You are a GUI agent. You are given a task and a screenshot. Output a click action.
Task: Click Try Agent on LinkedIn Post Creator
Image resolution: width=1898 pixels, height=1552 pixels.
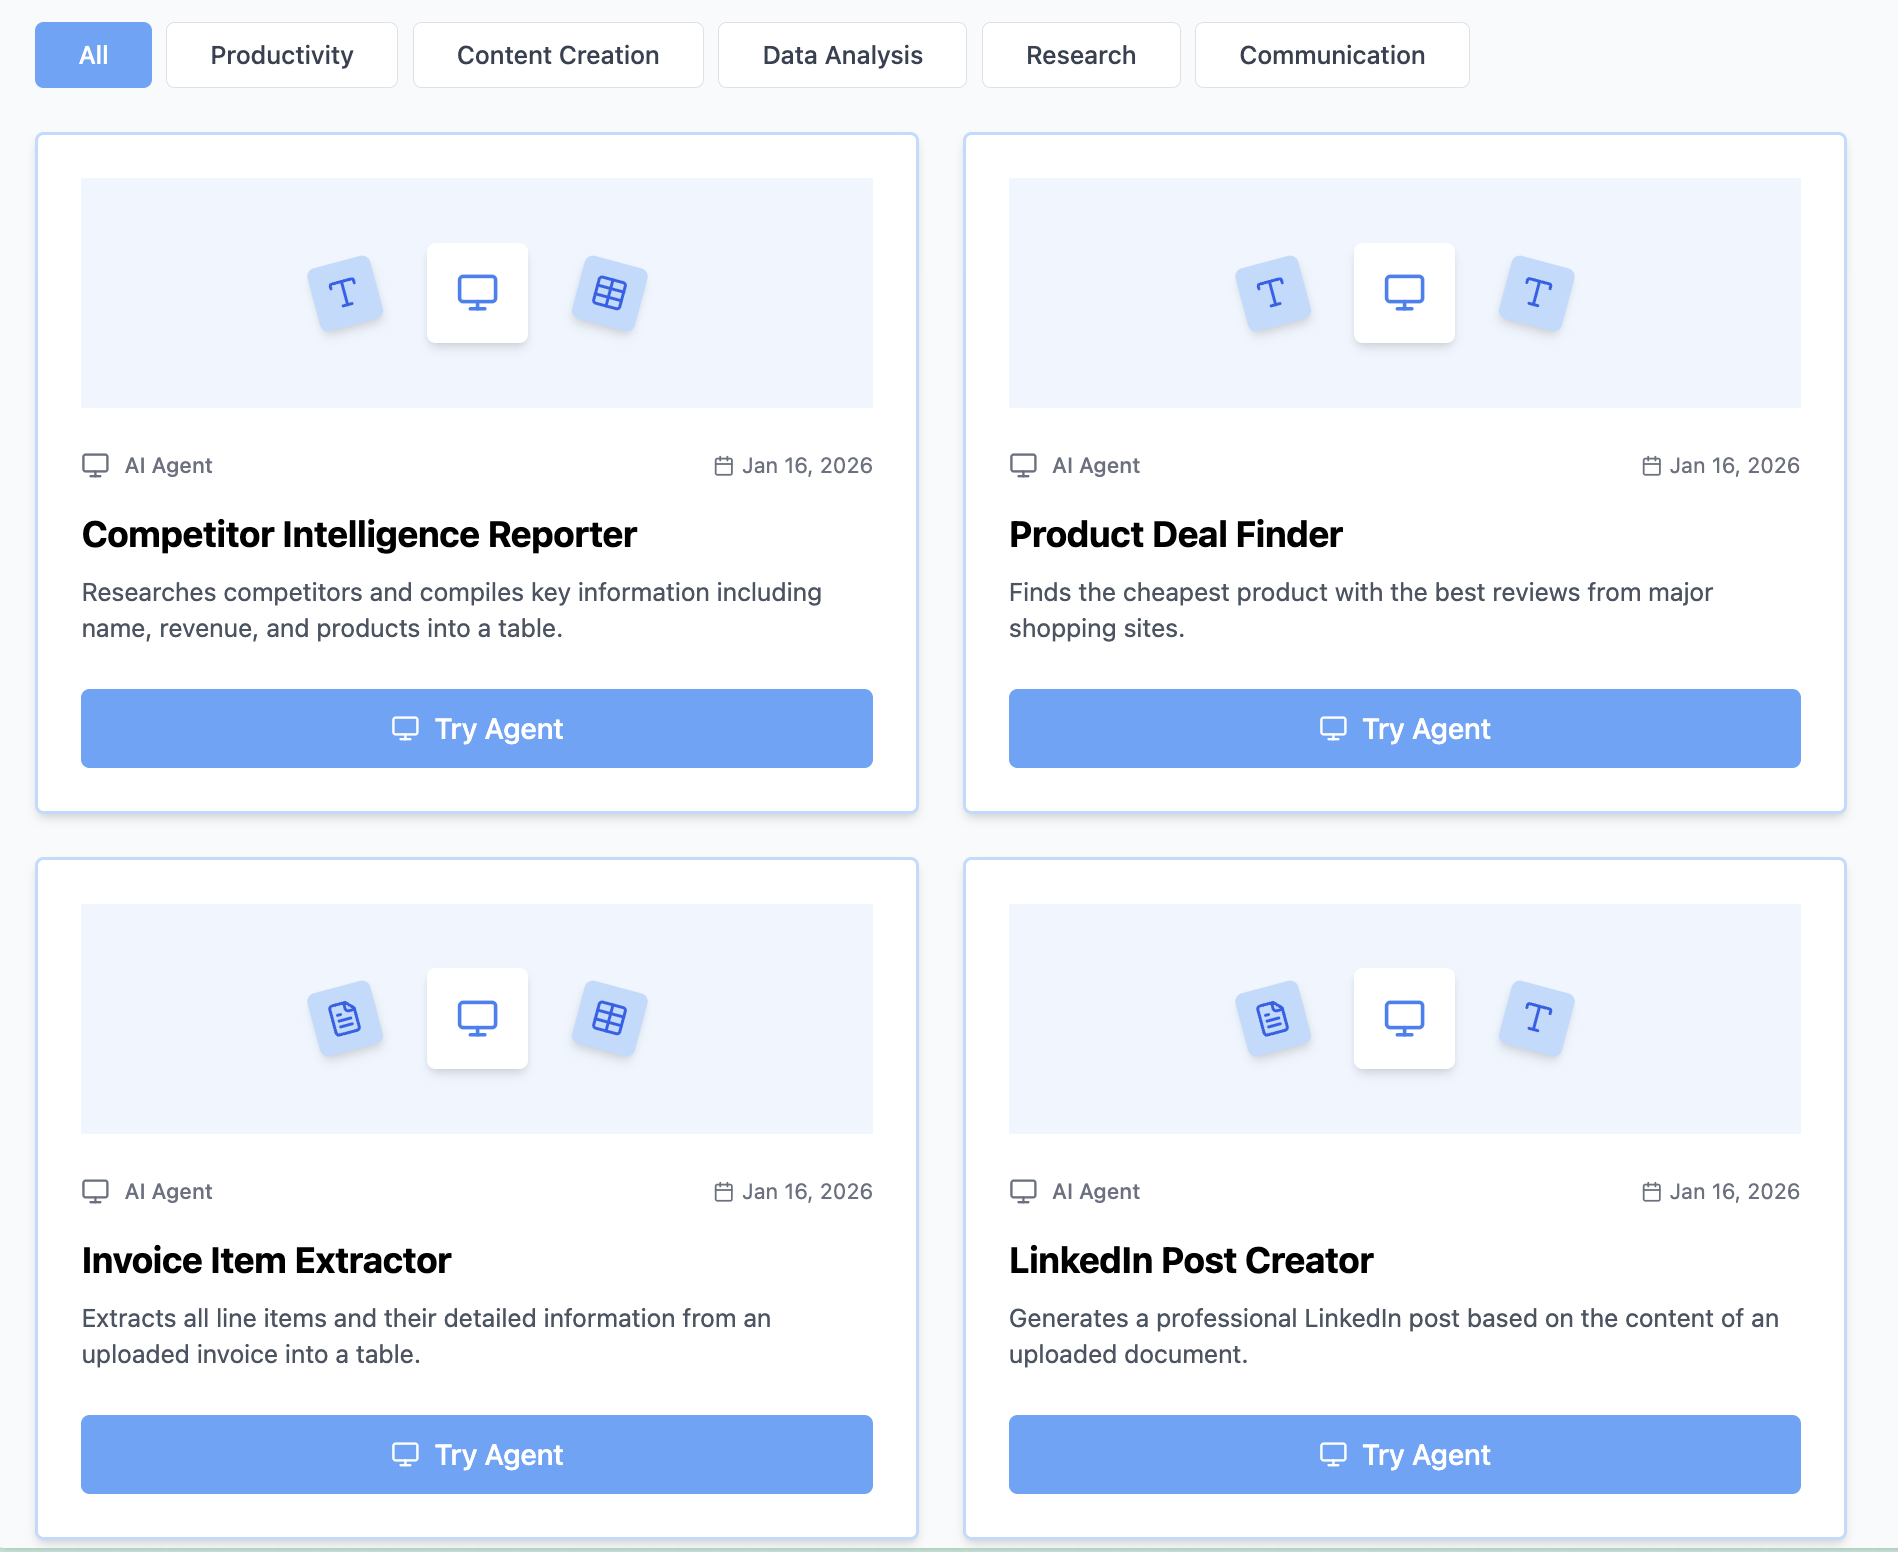pyautogui.click(x=1404, y=1455)
